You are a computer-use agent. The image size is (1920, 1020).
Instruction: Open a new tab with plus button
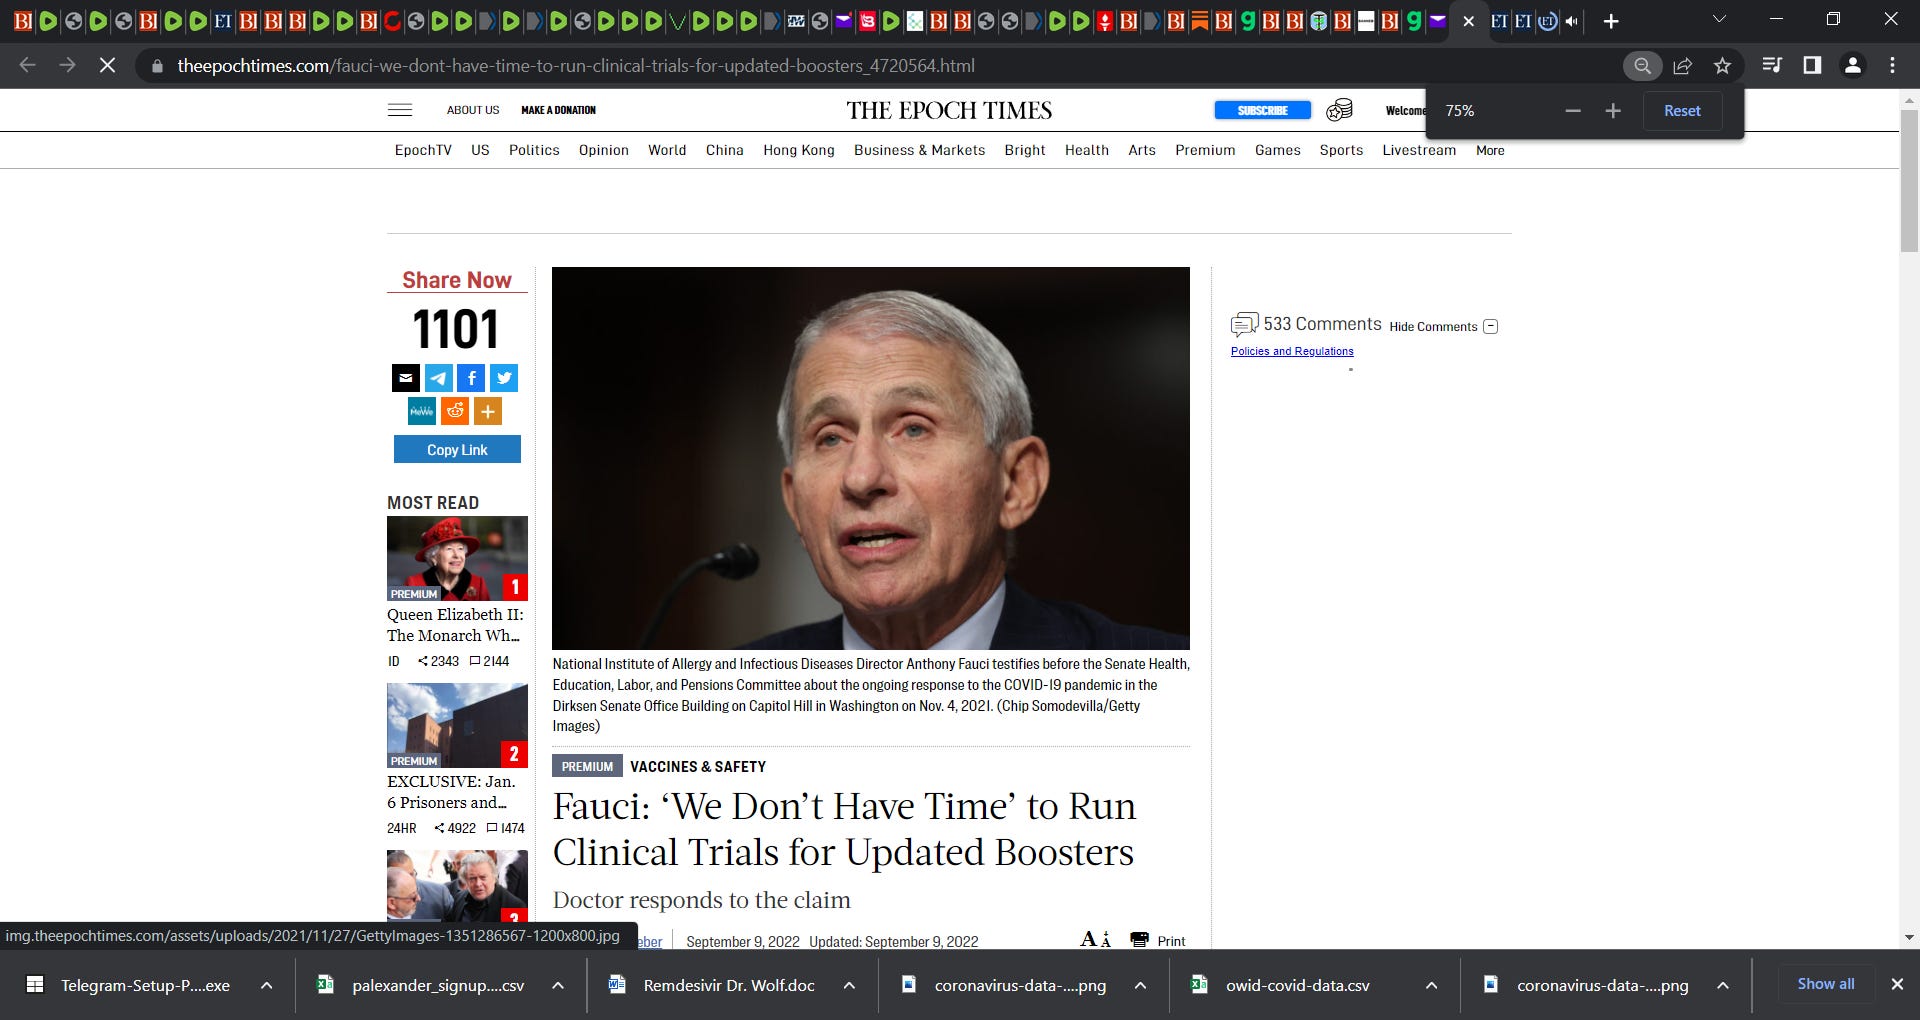(1610, 21)
